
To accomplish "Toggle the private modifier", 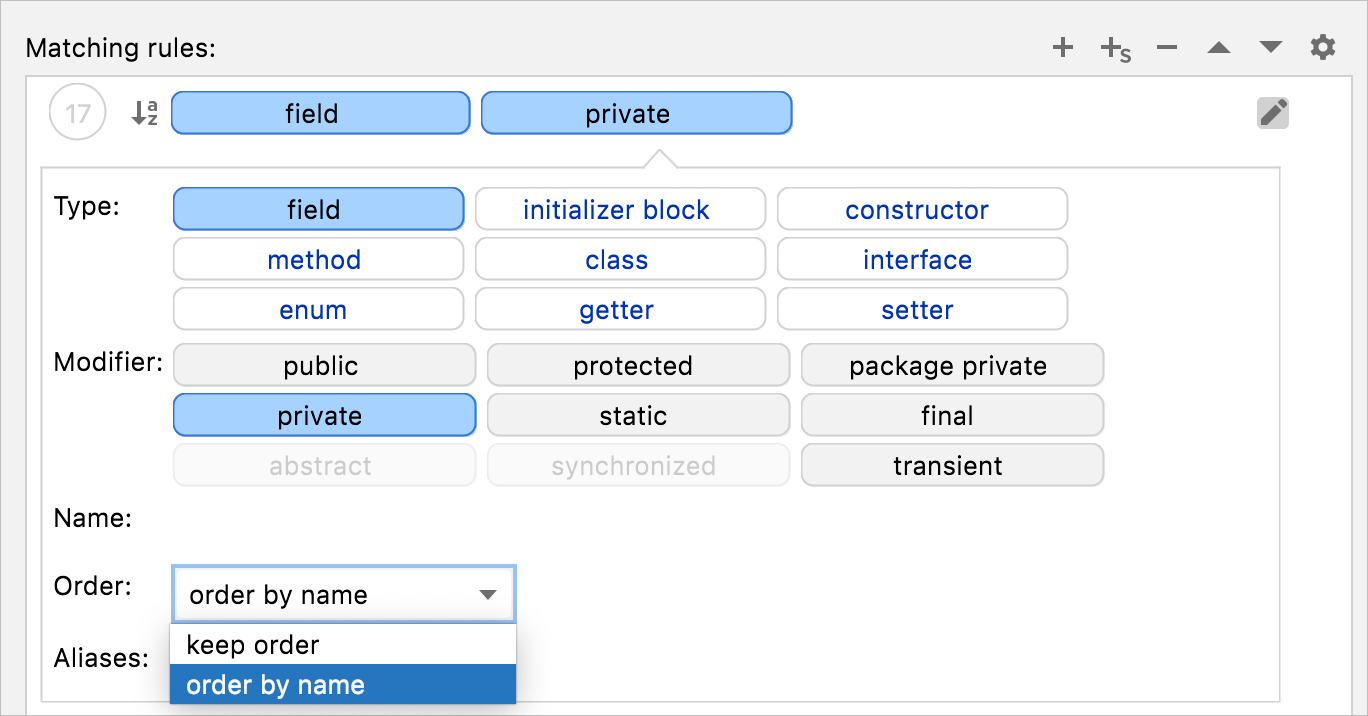I will point(324,415).
